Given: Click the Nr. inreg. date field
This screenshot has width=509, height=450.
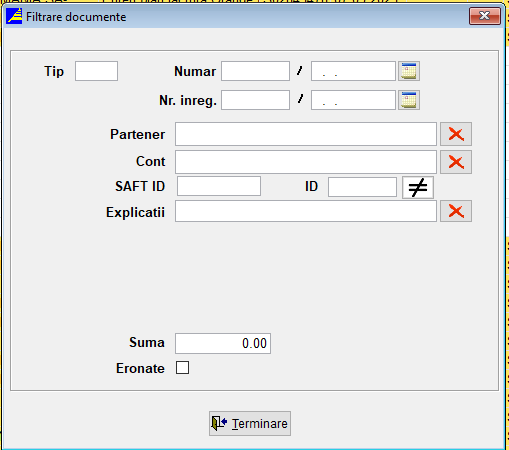Looking at the screenshot, I should coord(353,100).
